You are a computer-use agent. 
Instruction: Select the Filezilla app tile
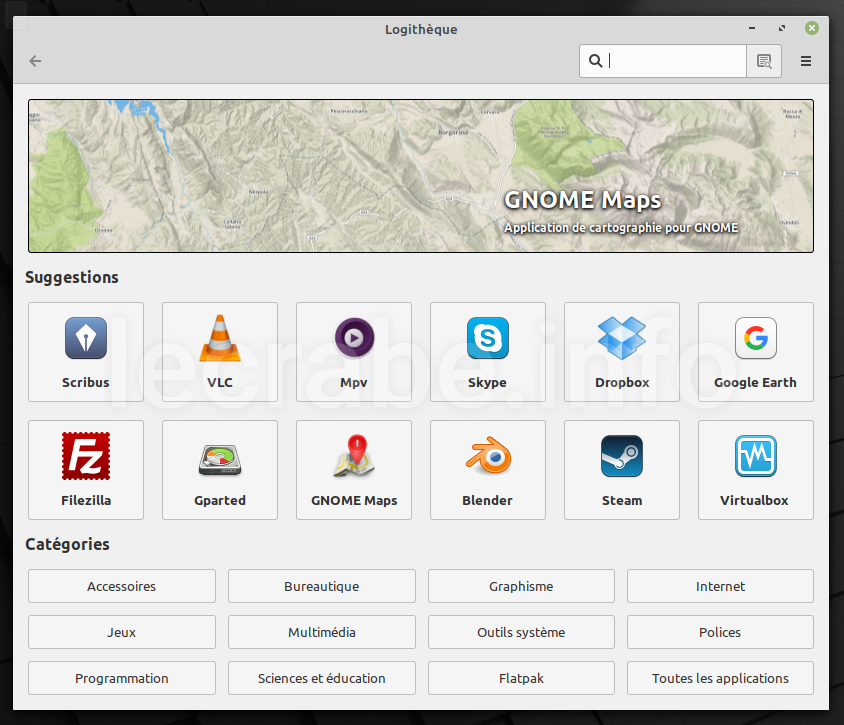pyautogui.click(x=86, y=470)
